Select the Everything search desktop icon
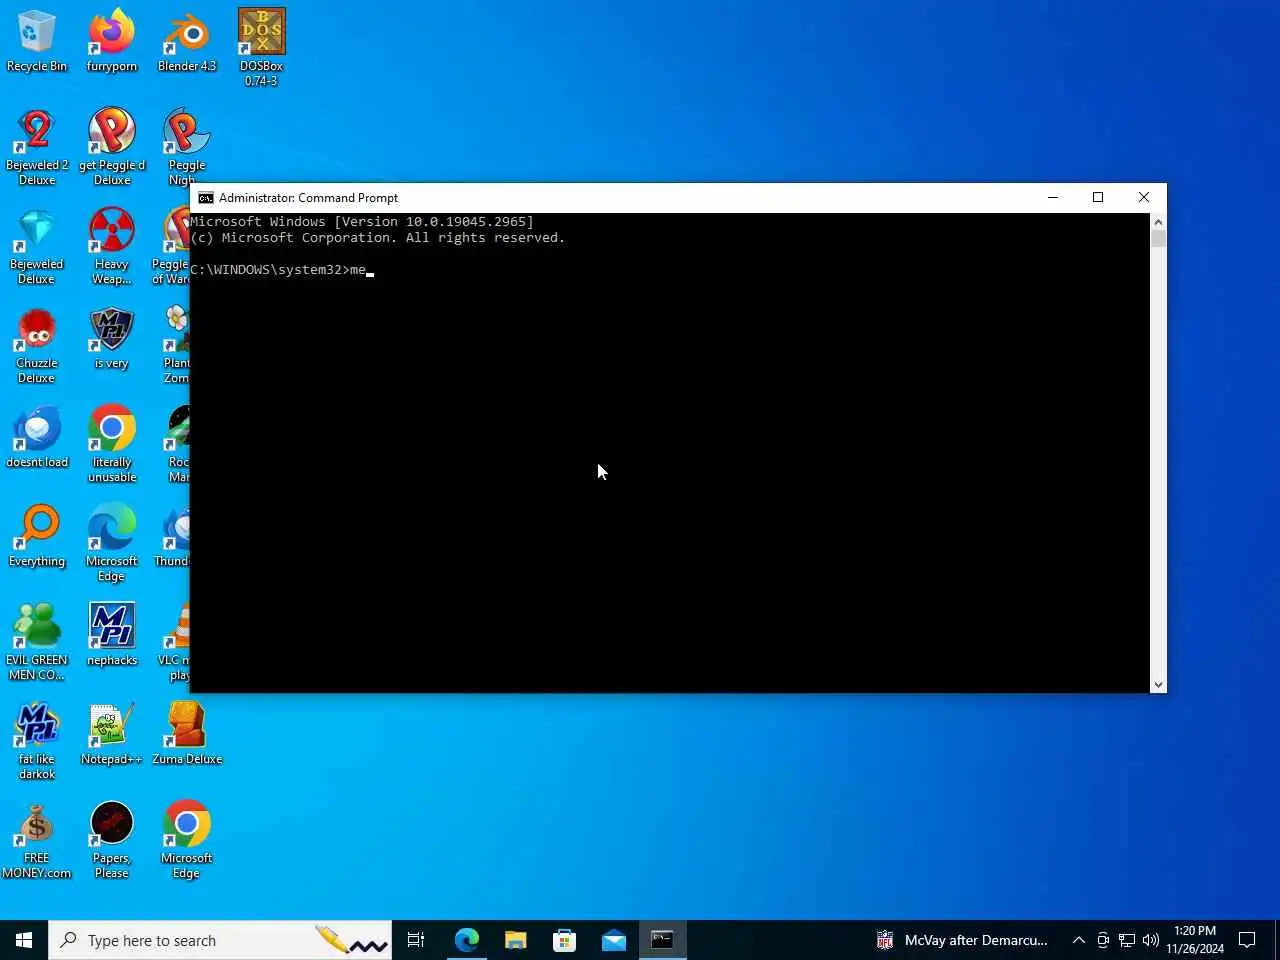Screen dimensions: 1280x960 37,536
